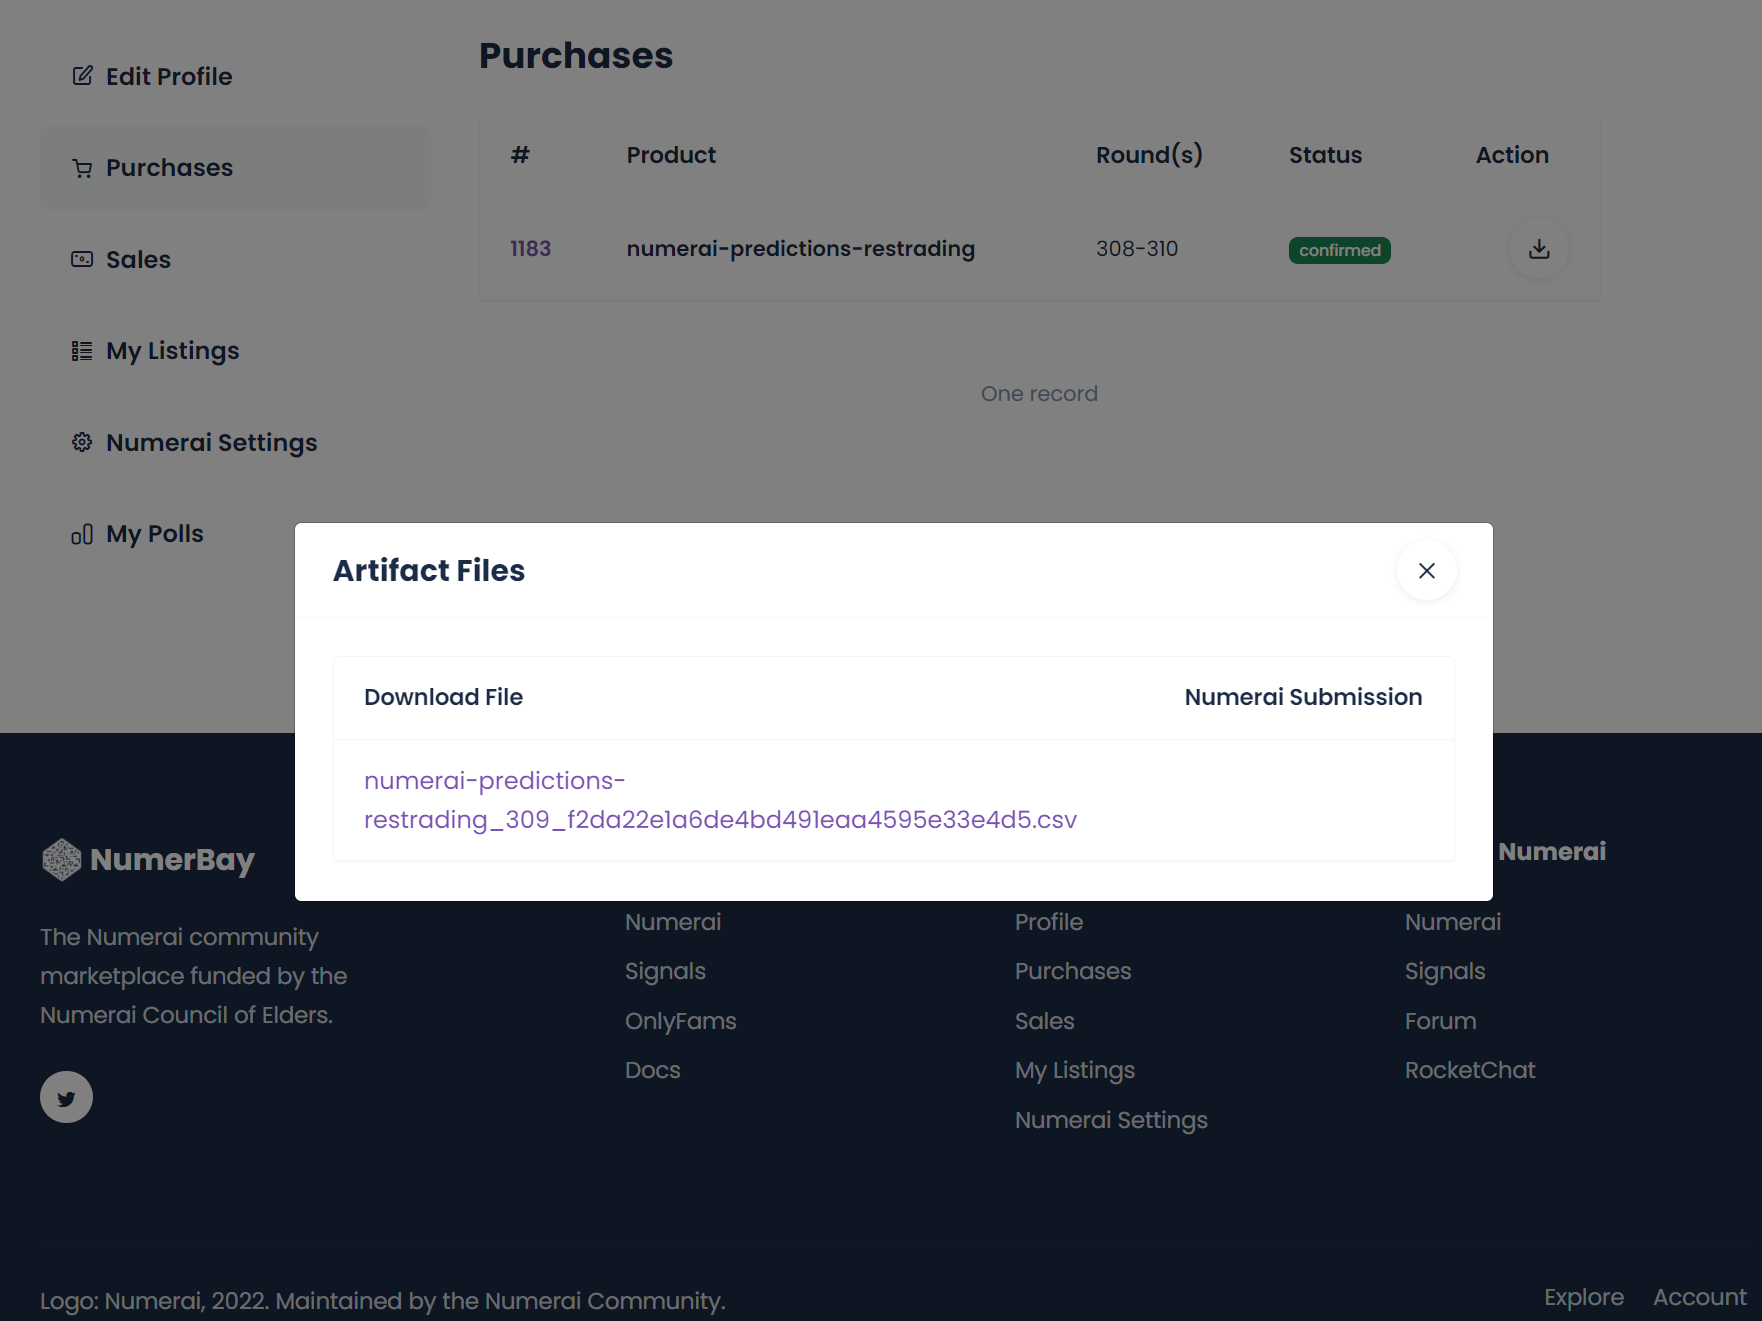Click the Numerai Settings gear icon
This screenshot has width=1762, height=1321.
tap(82, 442)
